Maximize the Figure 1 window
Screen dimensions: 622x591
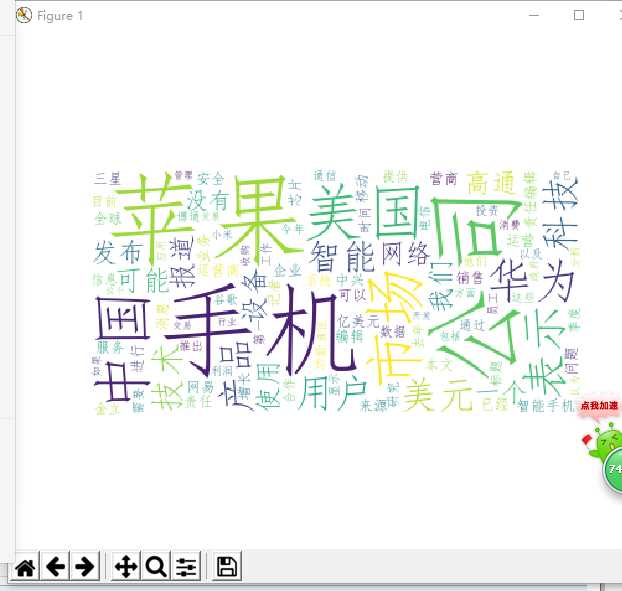click(579, 15)
